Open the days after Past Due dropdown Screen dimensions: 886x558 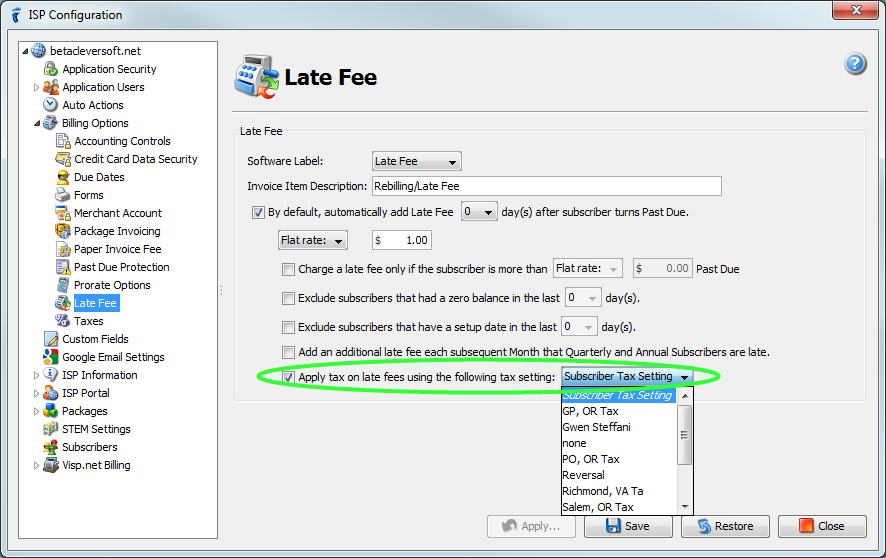[x=479, y=212]
